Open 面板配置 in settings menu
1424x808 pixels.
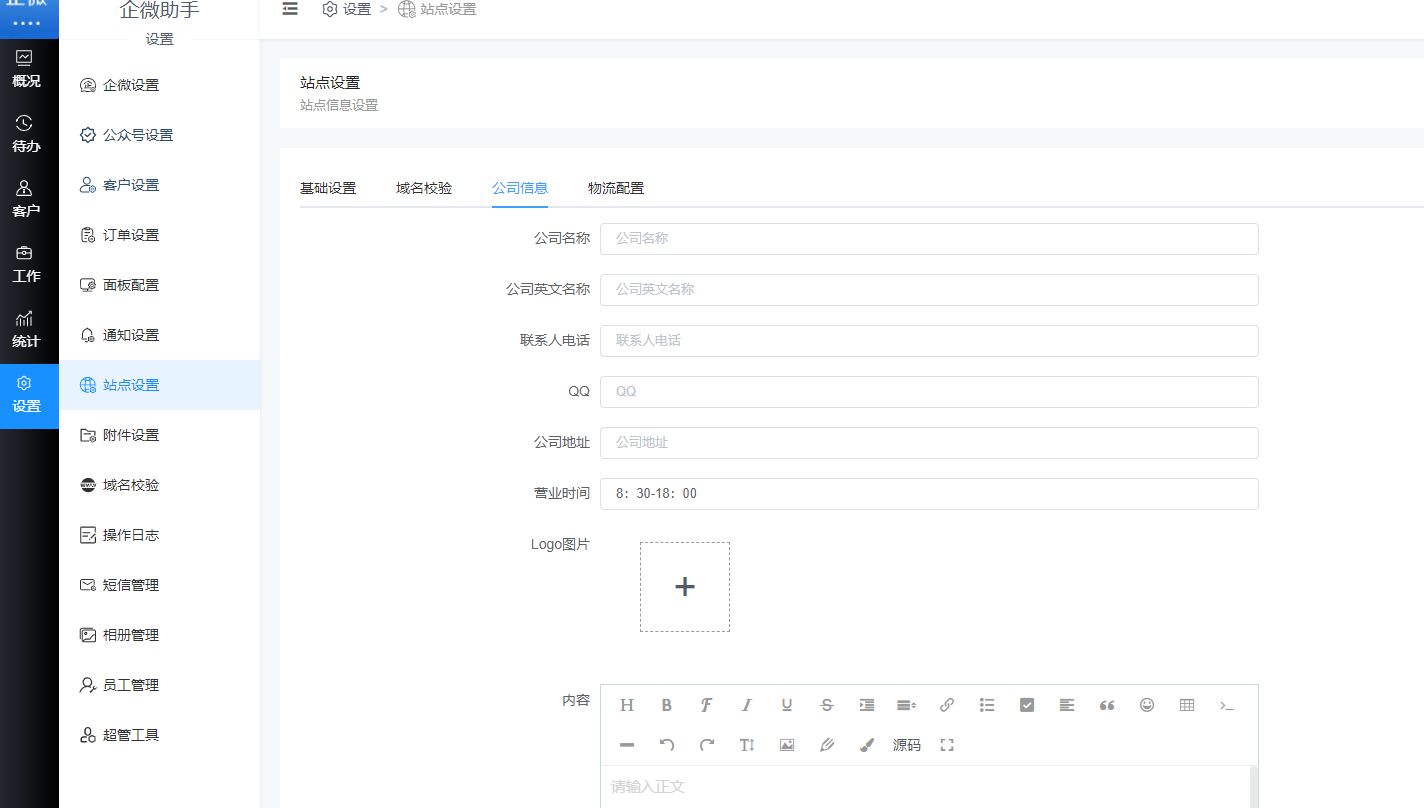pyautogui.click(x=160, y=285)
